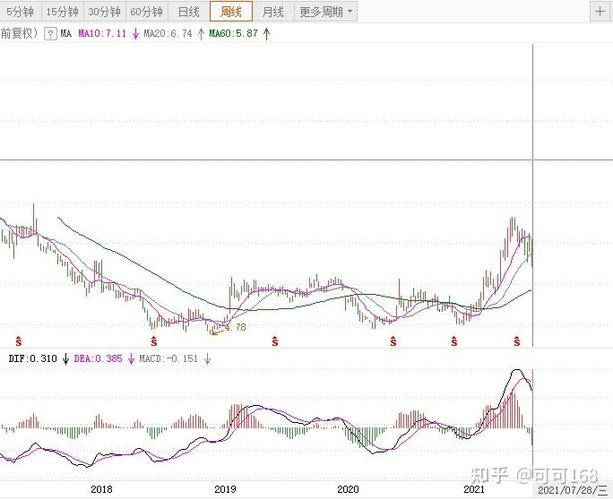This screenshot has width=613, height=500.
Task: Open the 周线 weekly chart tab
Action: (231, 11)
